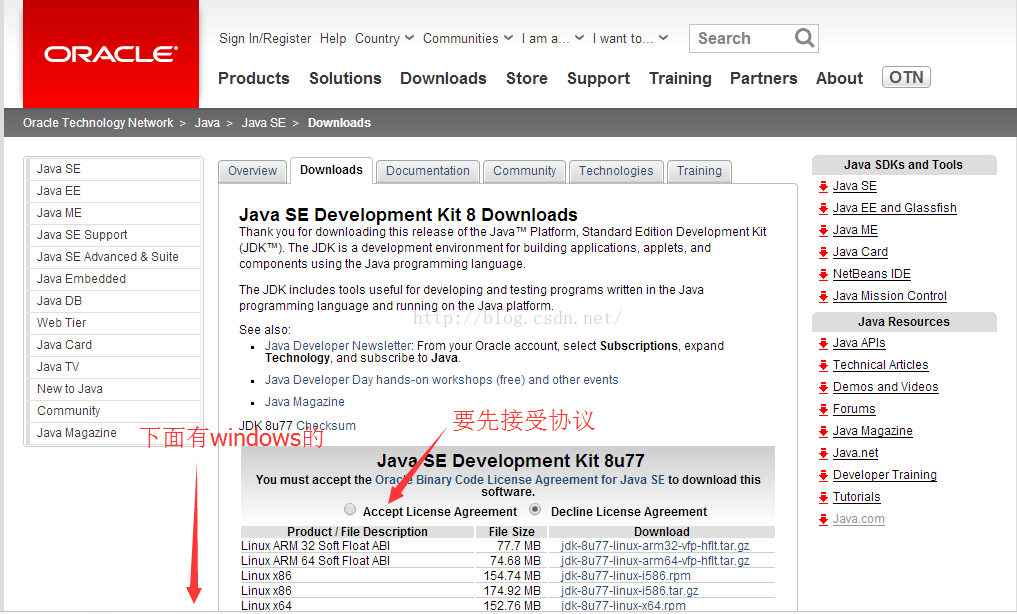Open the Training top menu
Screen dimensions: 1017x614
680,78
